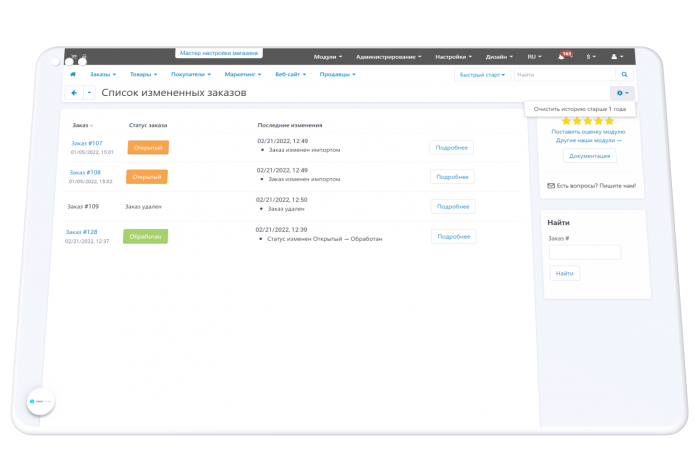700x466 pixels.
Task: Select the text Заказ удален status
Action: (x=143, y=207)
